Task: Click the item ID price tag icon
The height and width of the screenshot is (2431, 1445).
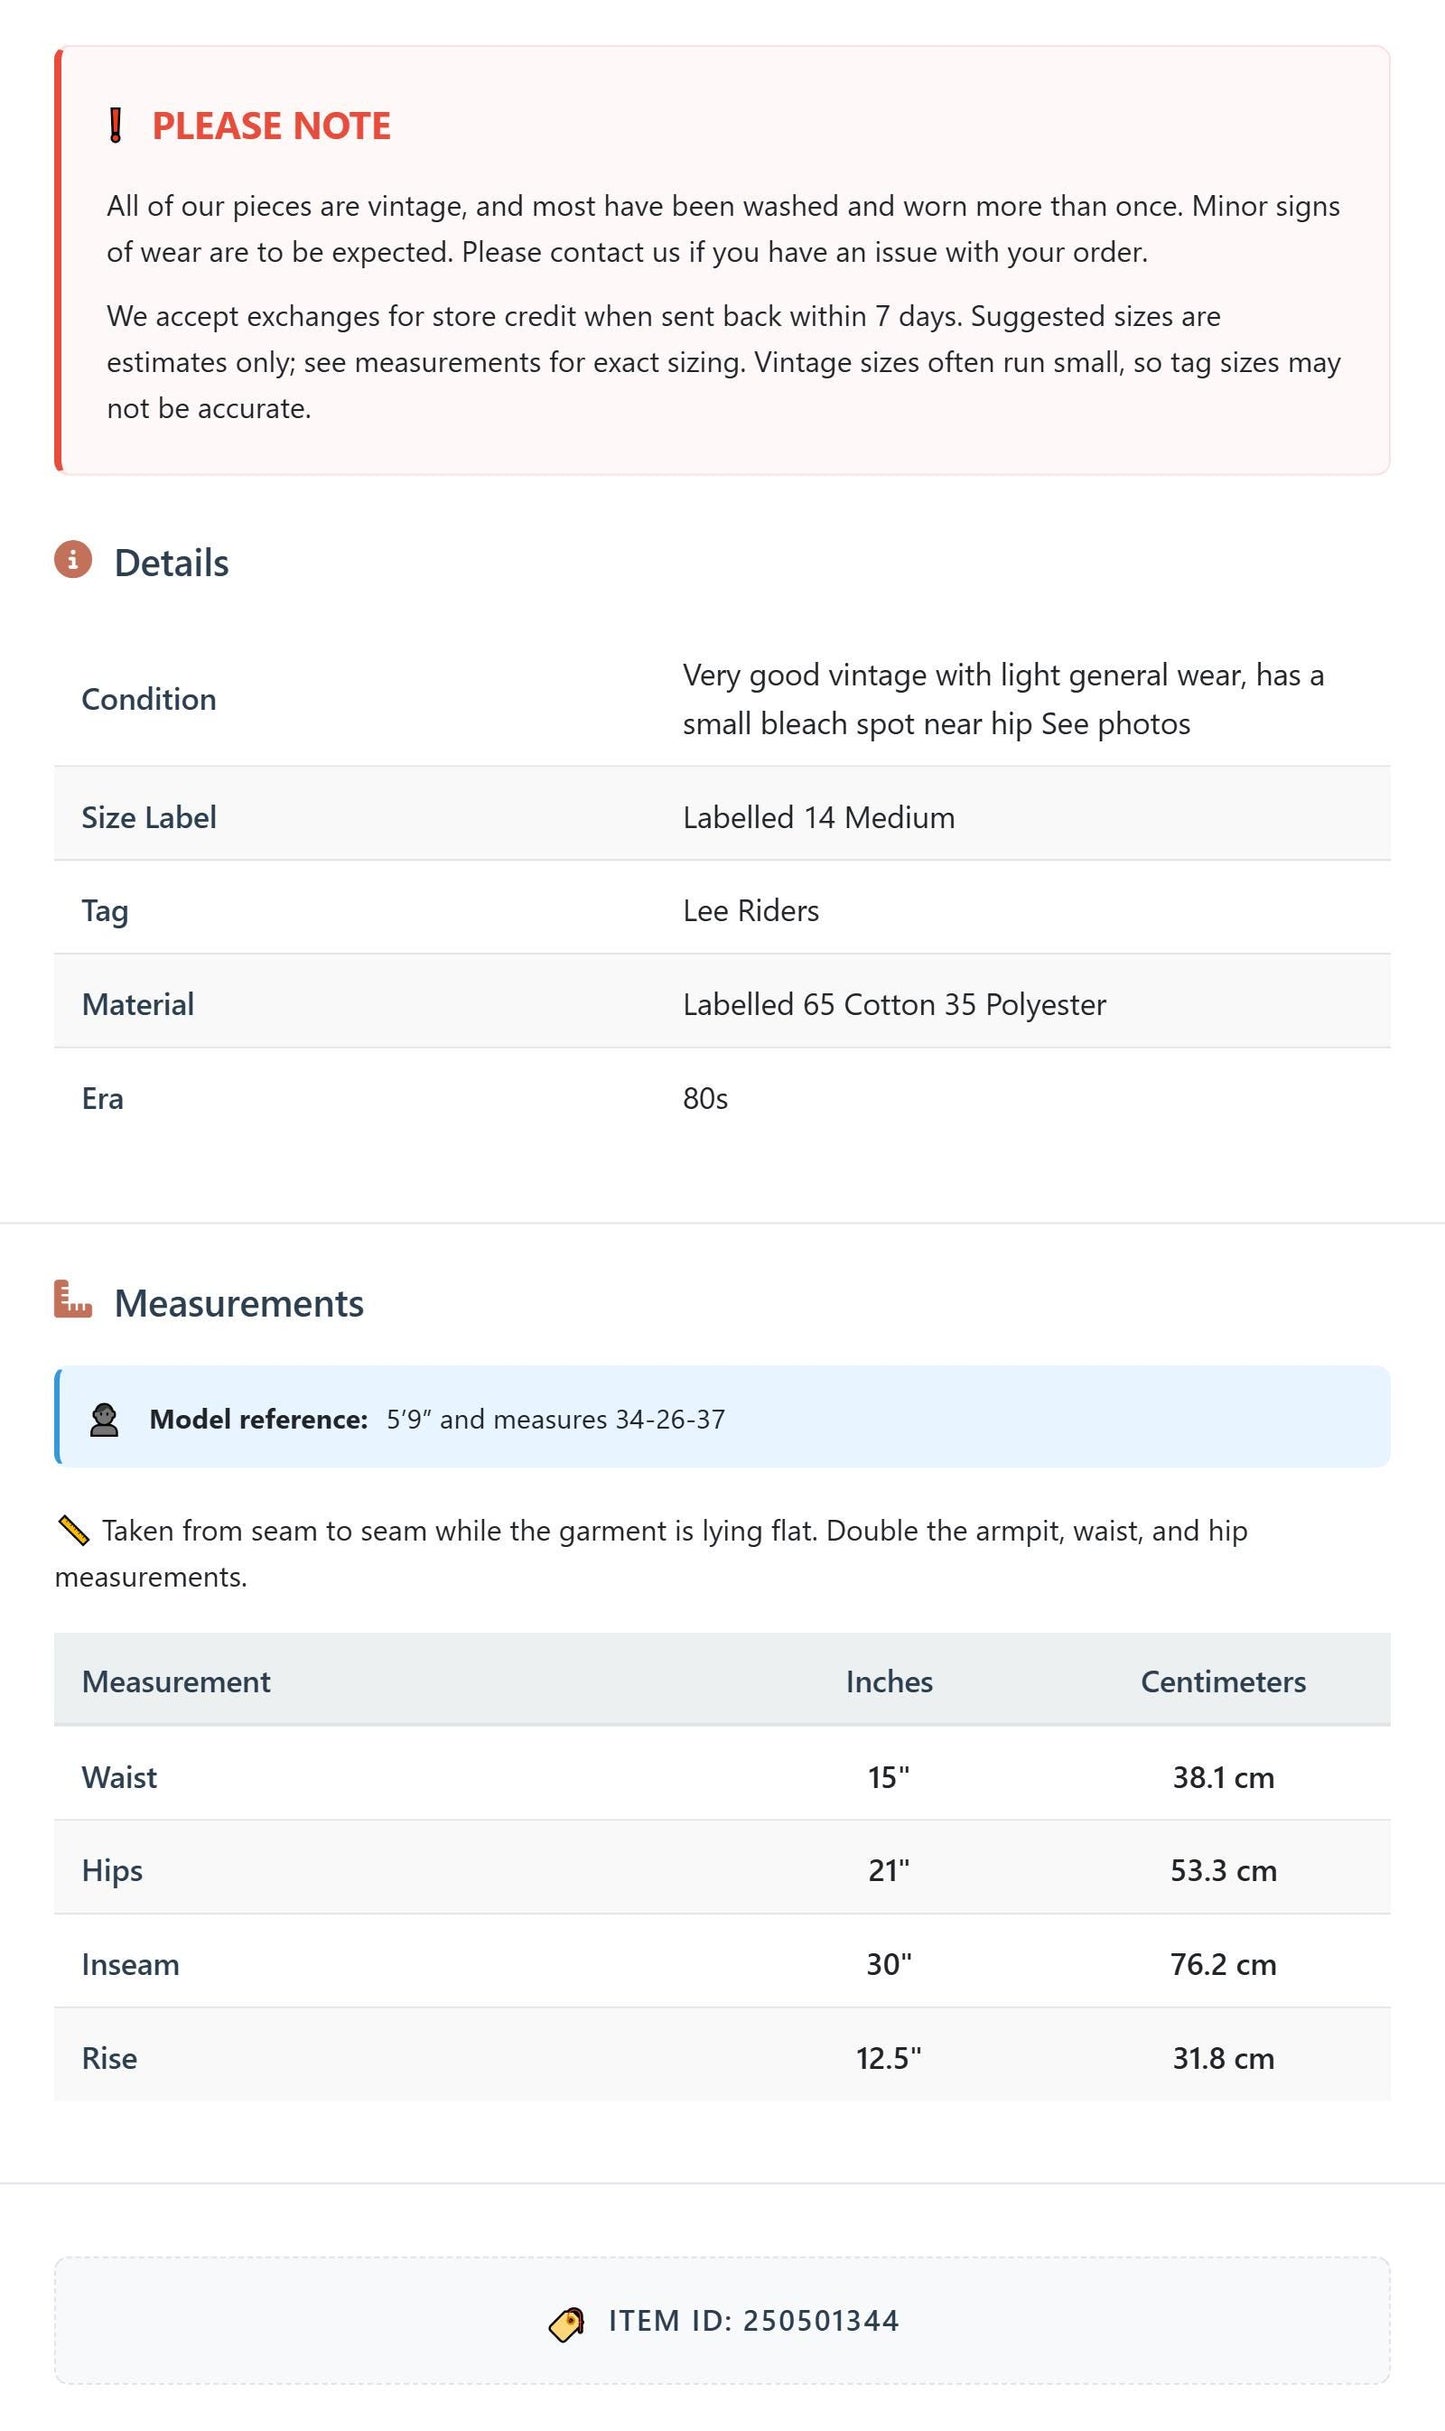Action: tap(567, 2323)
